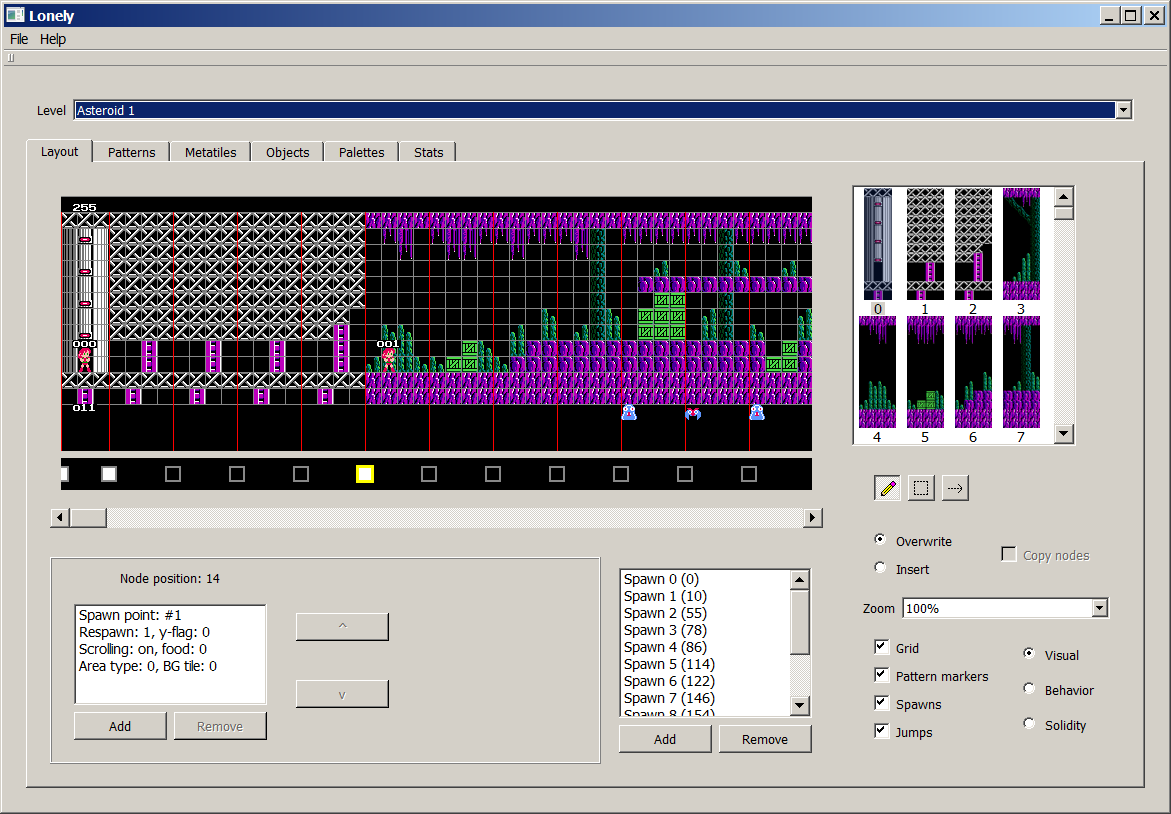Select pattern thumbnail number 5
The image size is (1171, 814).
click(925, 372)
